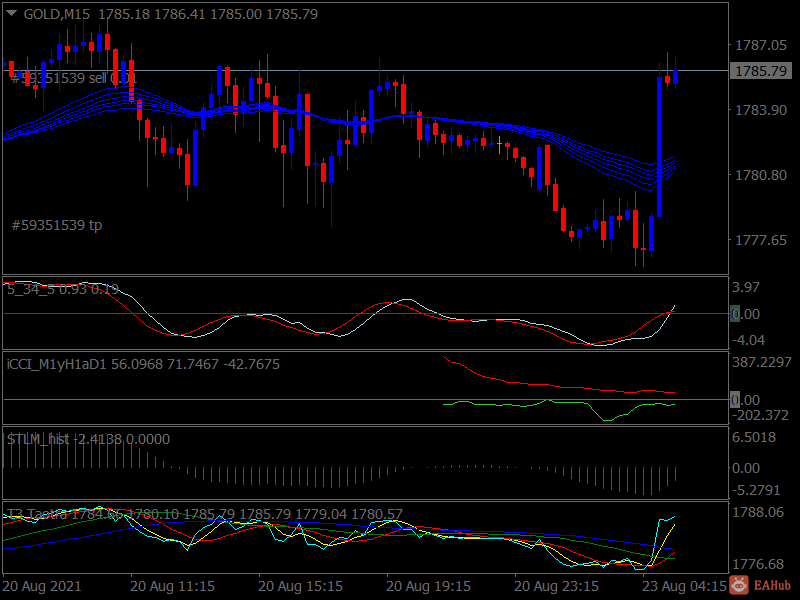Click the GOLD,M15 symbol title text

[x=57, y=14]
